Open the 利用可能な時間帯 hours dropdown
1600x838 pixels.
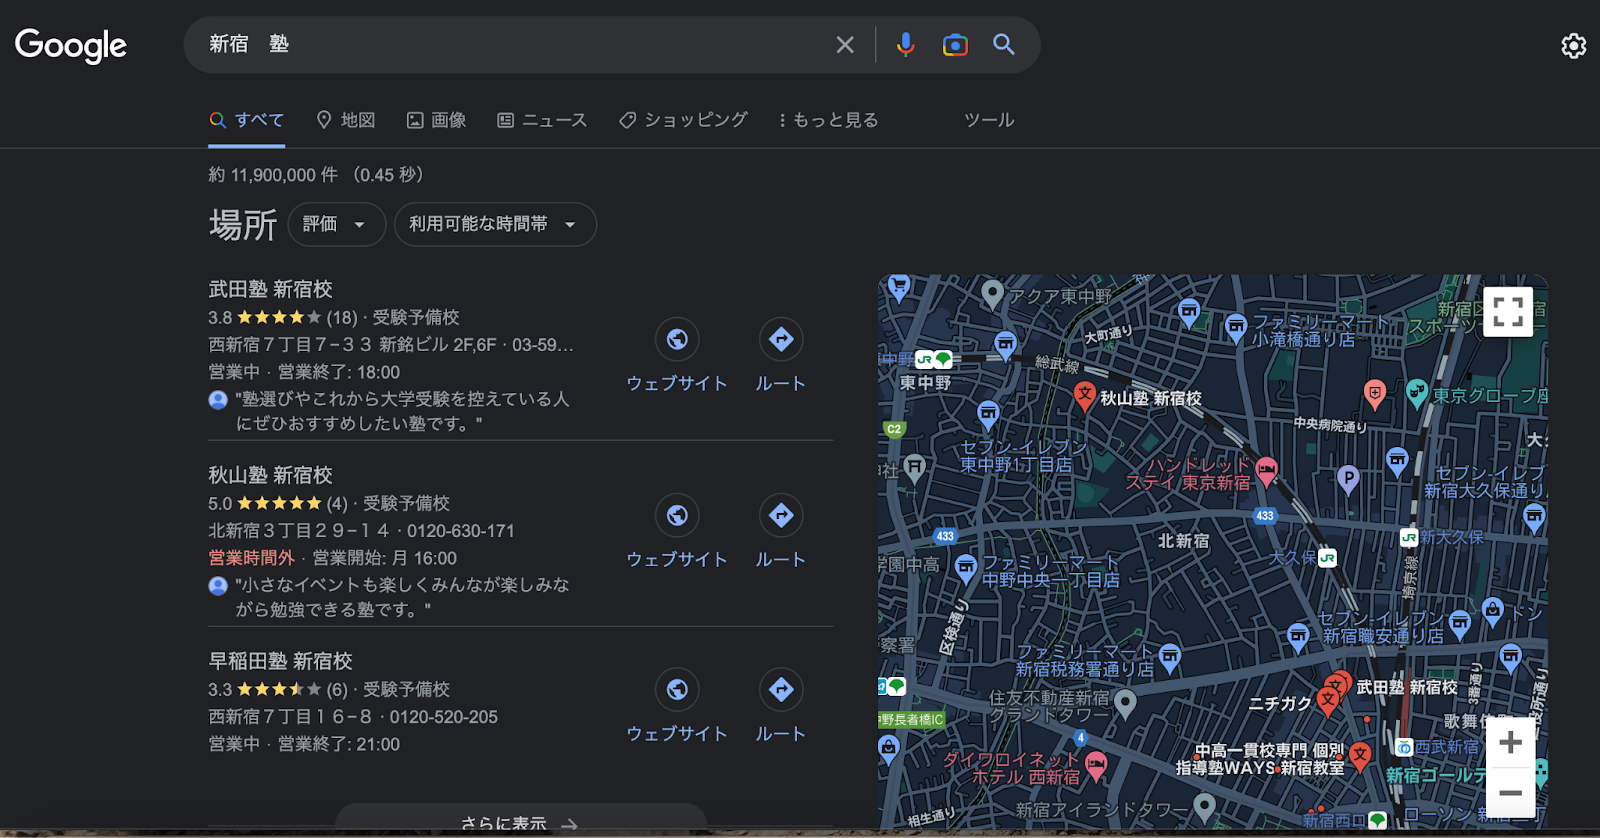pyautogui.click(x=495, y=224)
